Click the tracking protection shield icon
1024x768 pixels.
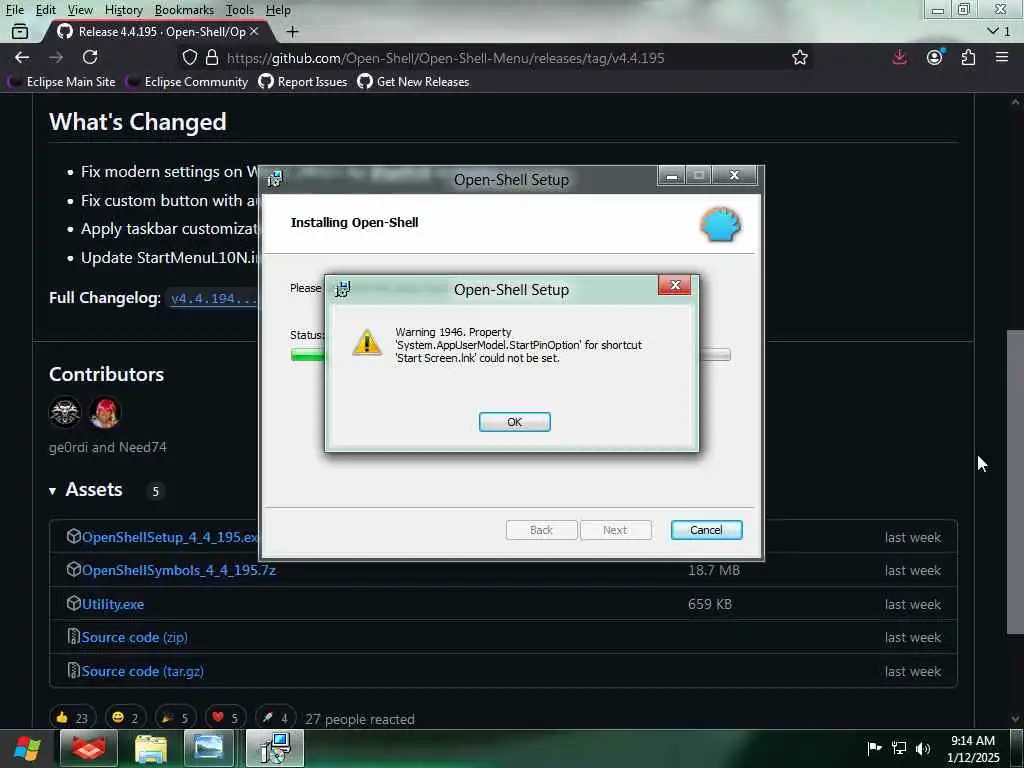pyautogui.click(x=189, y=57)
